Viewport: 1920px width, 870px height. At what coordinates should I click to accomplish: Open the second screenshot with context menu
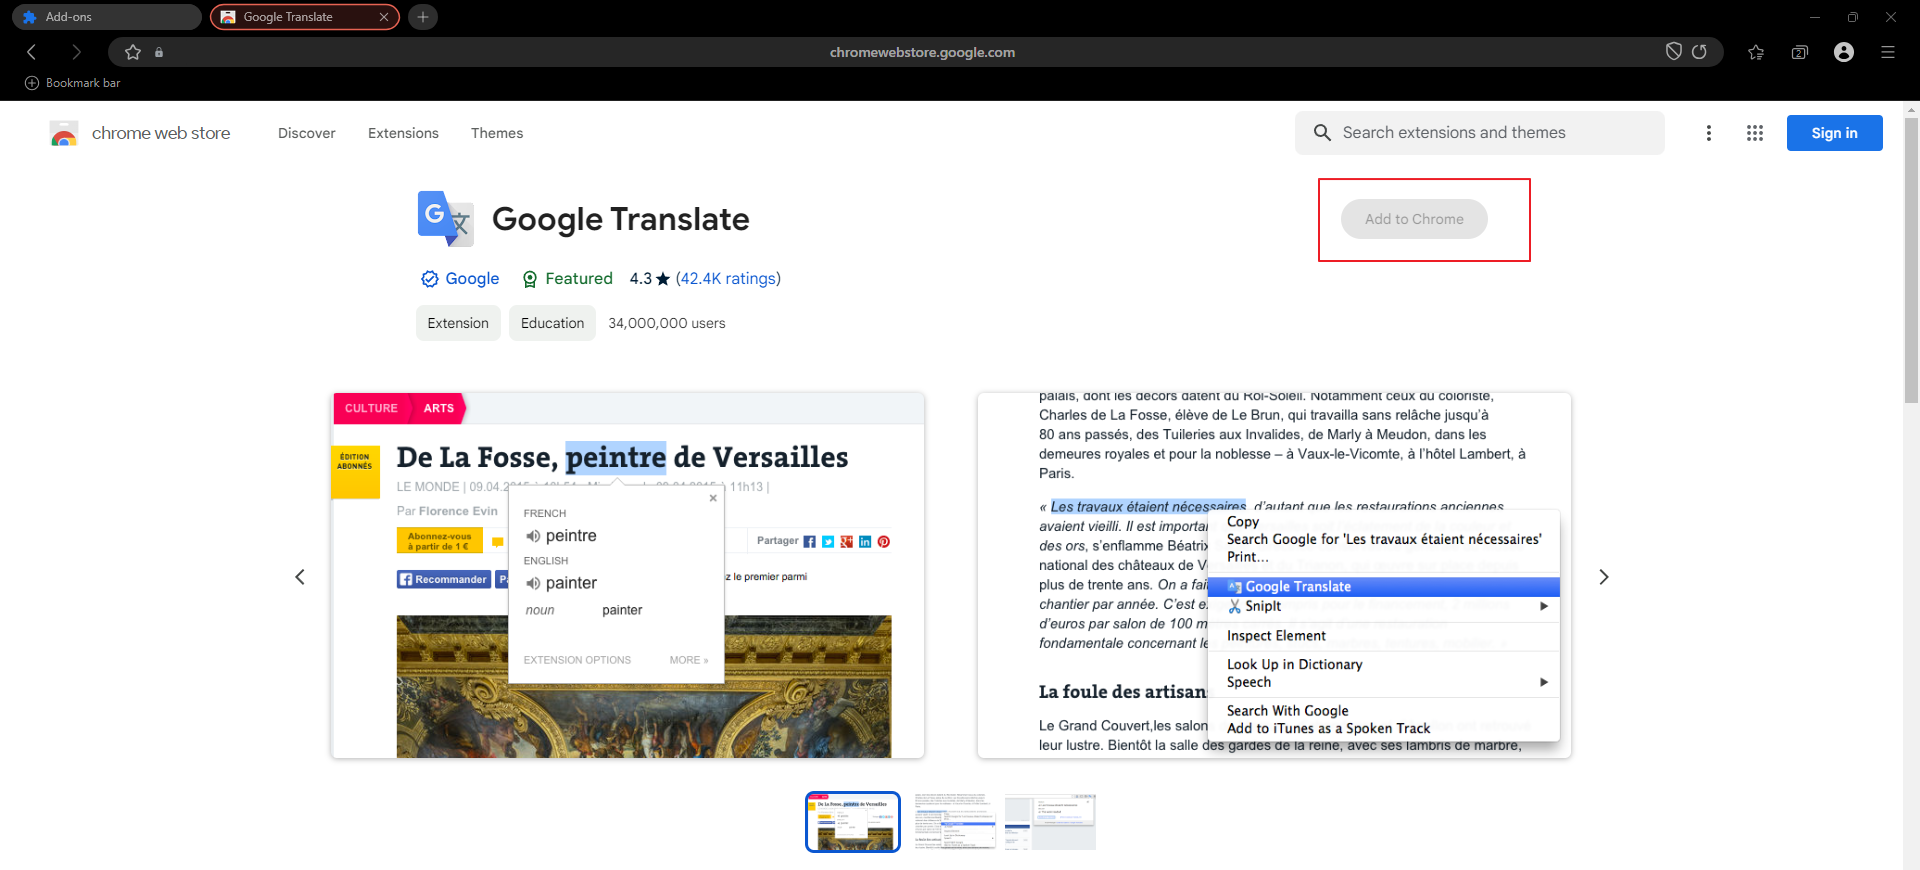[1274, 575]
